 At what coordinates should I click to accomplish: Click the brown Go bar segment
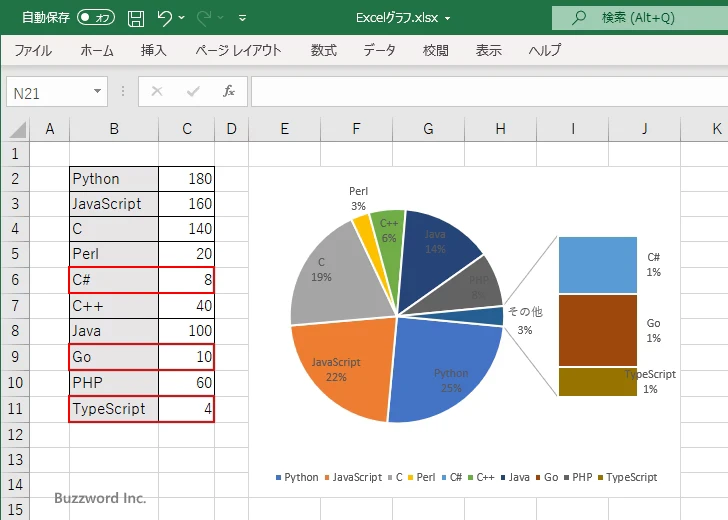[x=598, y=330]
